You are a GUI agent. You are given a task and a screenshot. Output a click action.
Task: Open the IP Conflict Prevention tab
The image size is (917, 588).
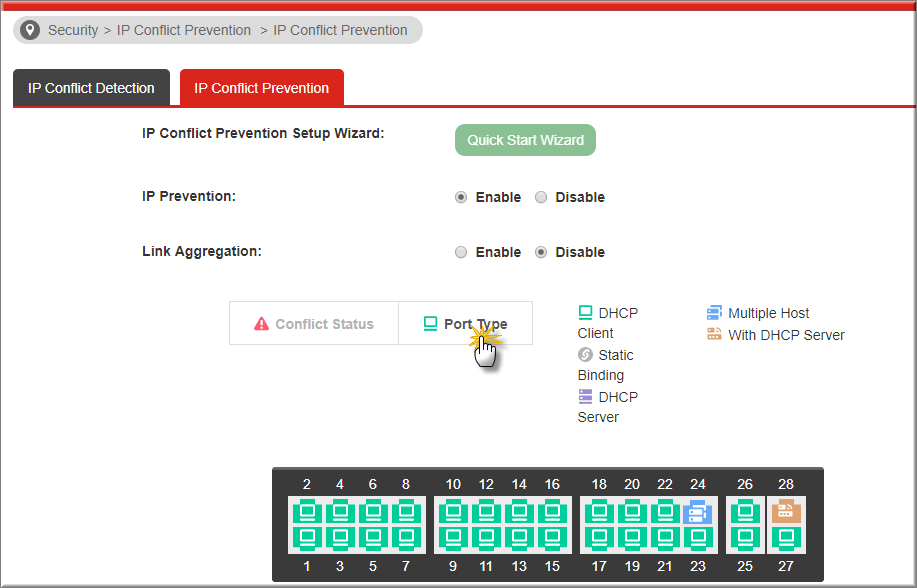click(x=261, y=88)
